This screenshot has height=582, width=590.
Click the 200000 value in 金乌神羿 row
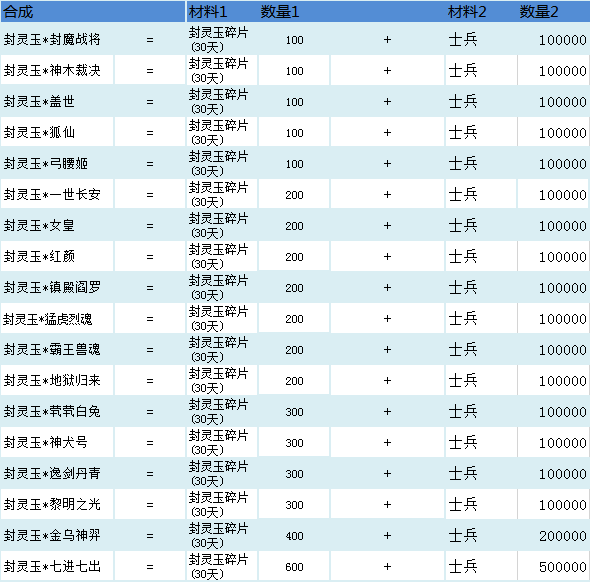click(563, 536)
